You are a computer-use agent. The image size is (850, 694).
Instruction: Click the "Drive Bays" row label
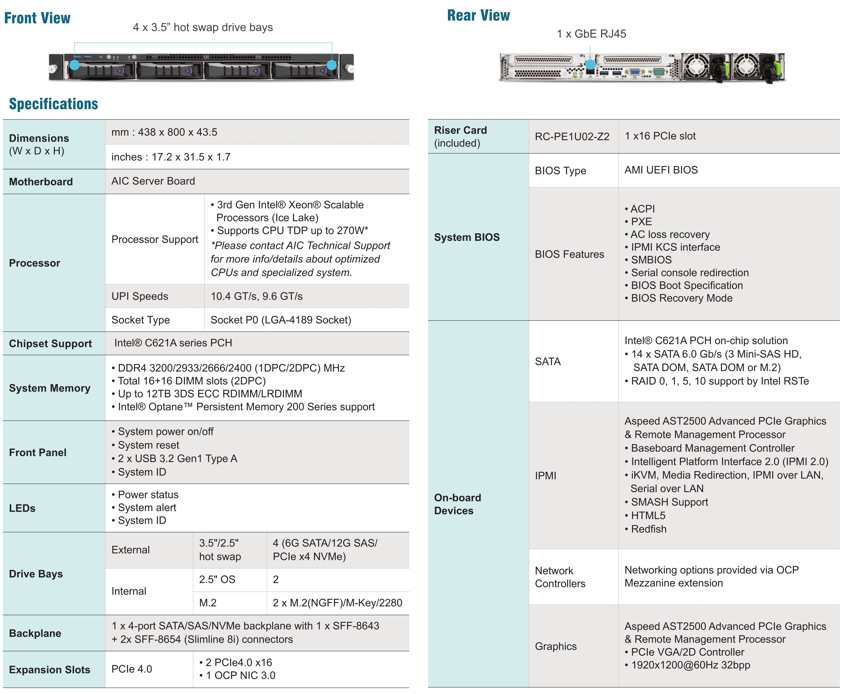(36, 574)
